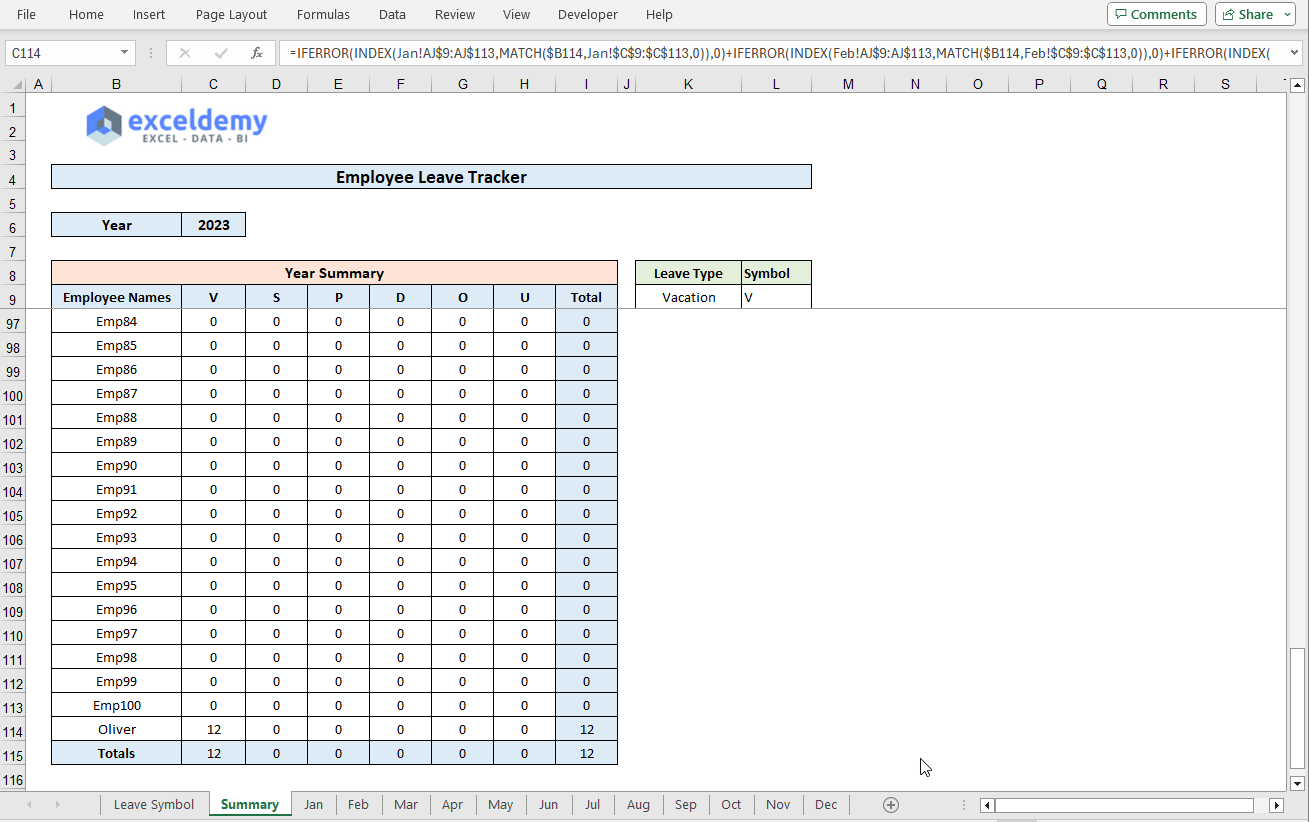The width and height of the screenshot is (1309, 822).
Task: Open the Comments pane
Action: pos(1157,14)
